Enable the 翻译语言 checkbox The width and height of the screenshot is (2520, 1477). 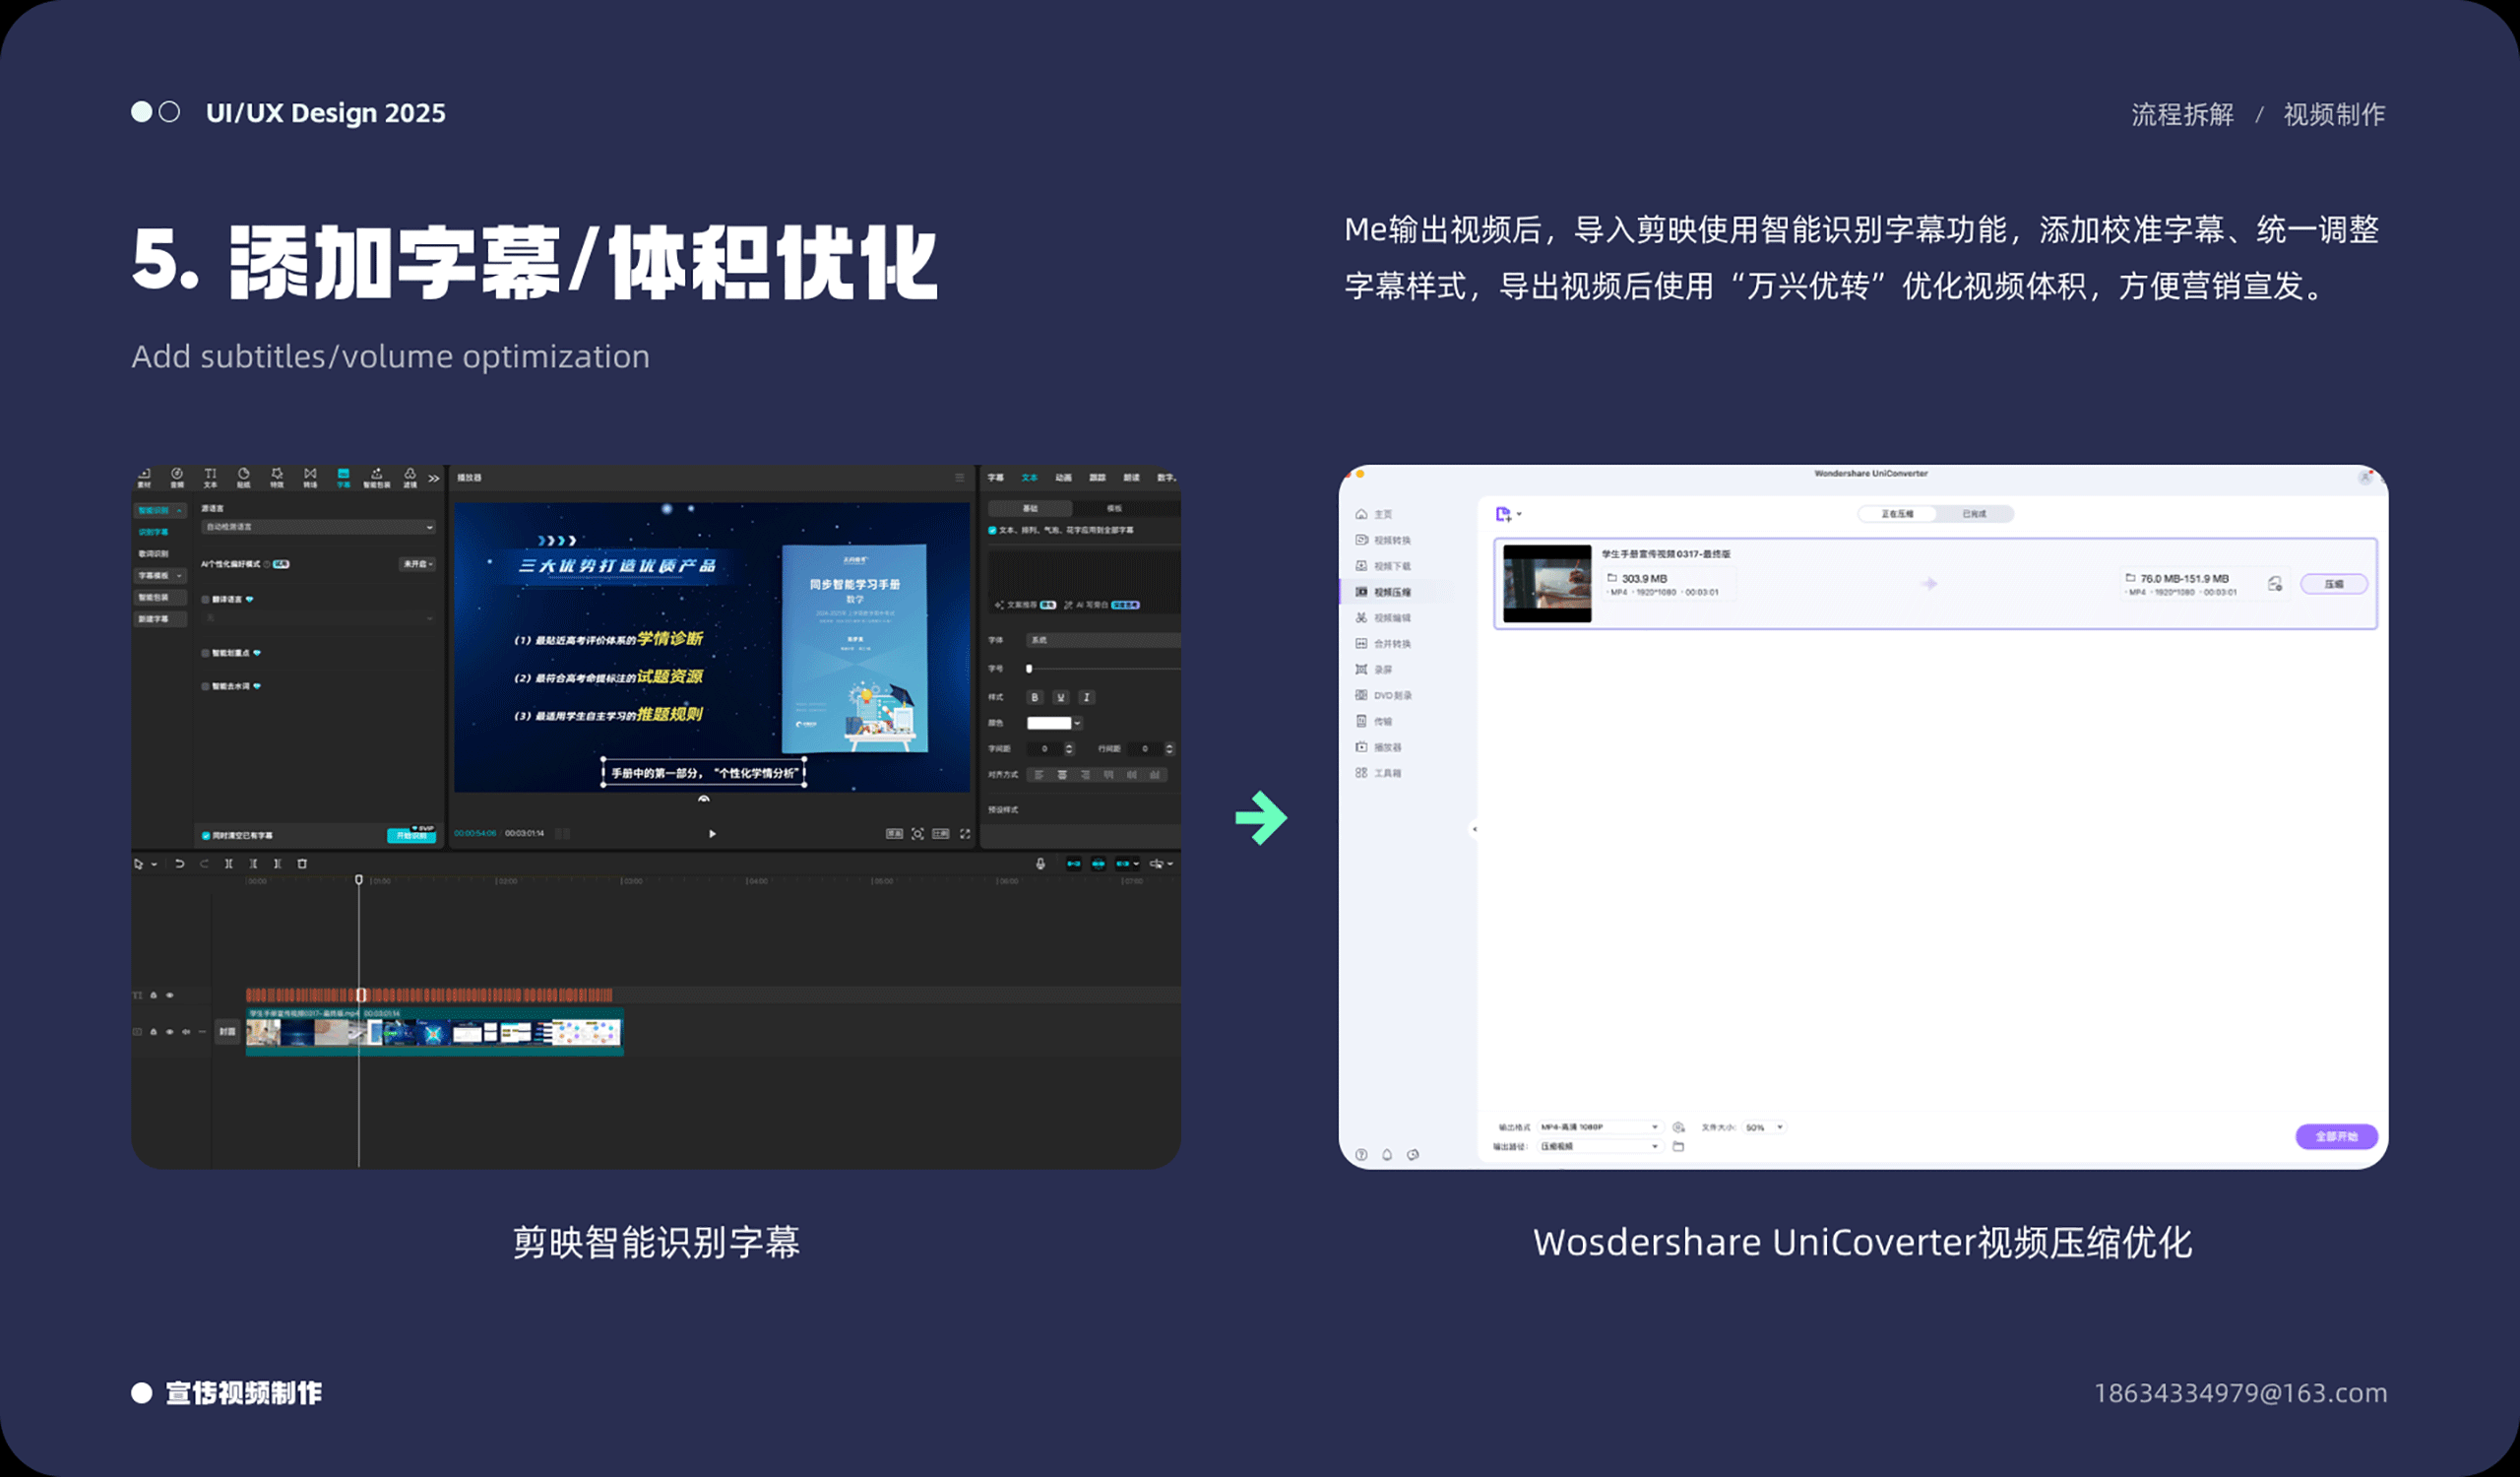click(206, 599)
